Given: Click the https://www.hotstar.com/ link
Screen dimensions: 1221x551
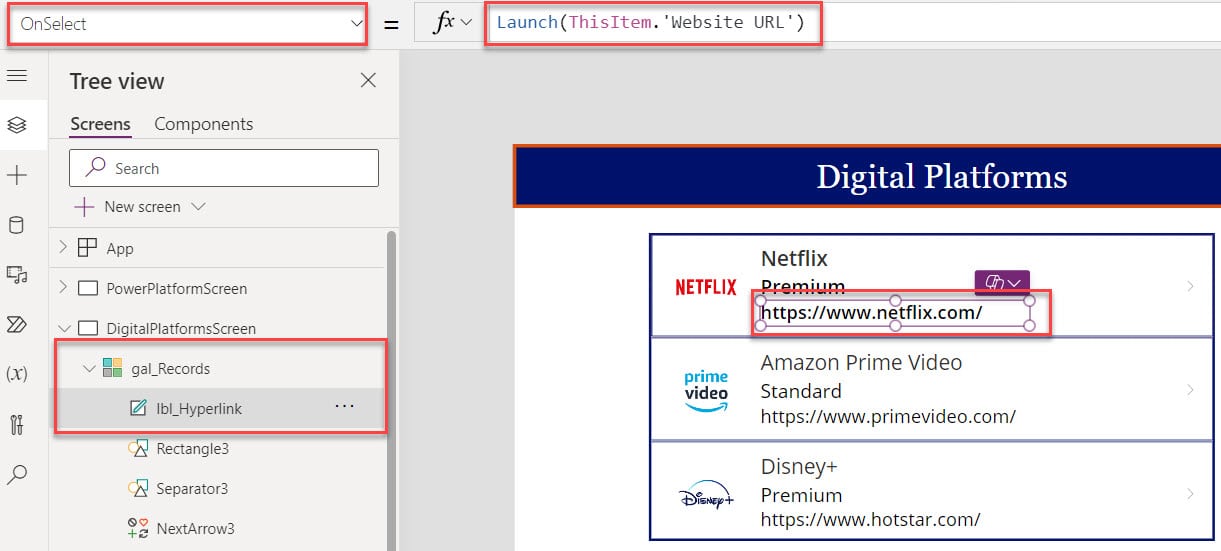Looking at the screenshot, I should pos(870,520).
